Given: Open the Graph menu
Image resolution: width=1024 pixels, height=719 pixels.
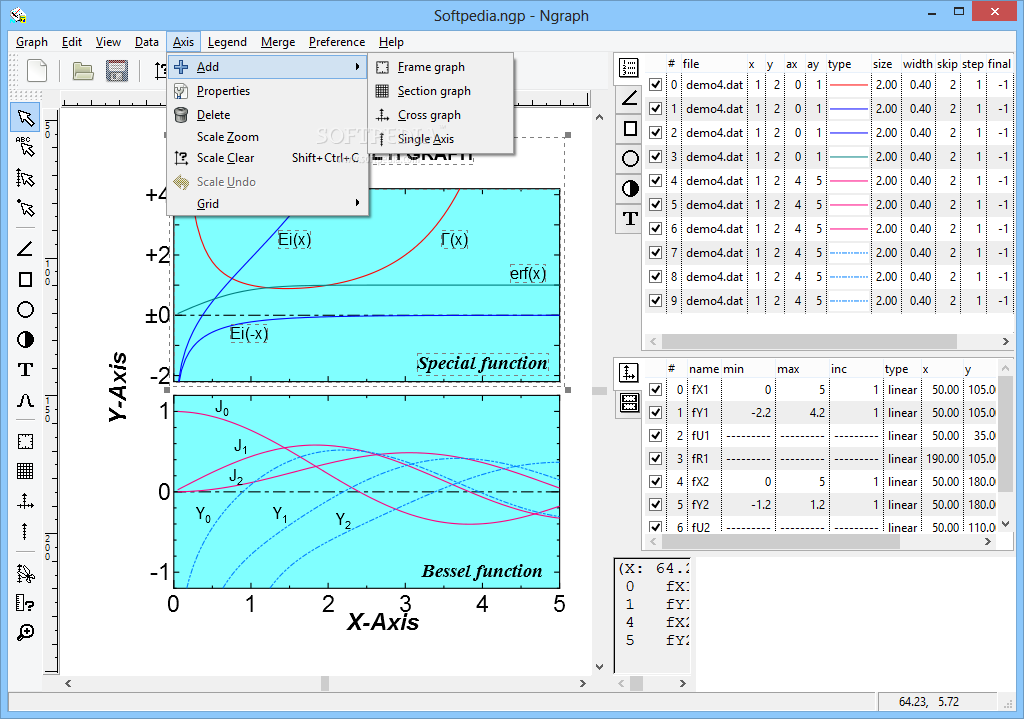Looking at the screenshot, I should tap(32, 42).
